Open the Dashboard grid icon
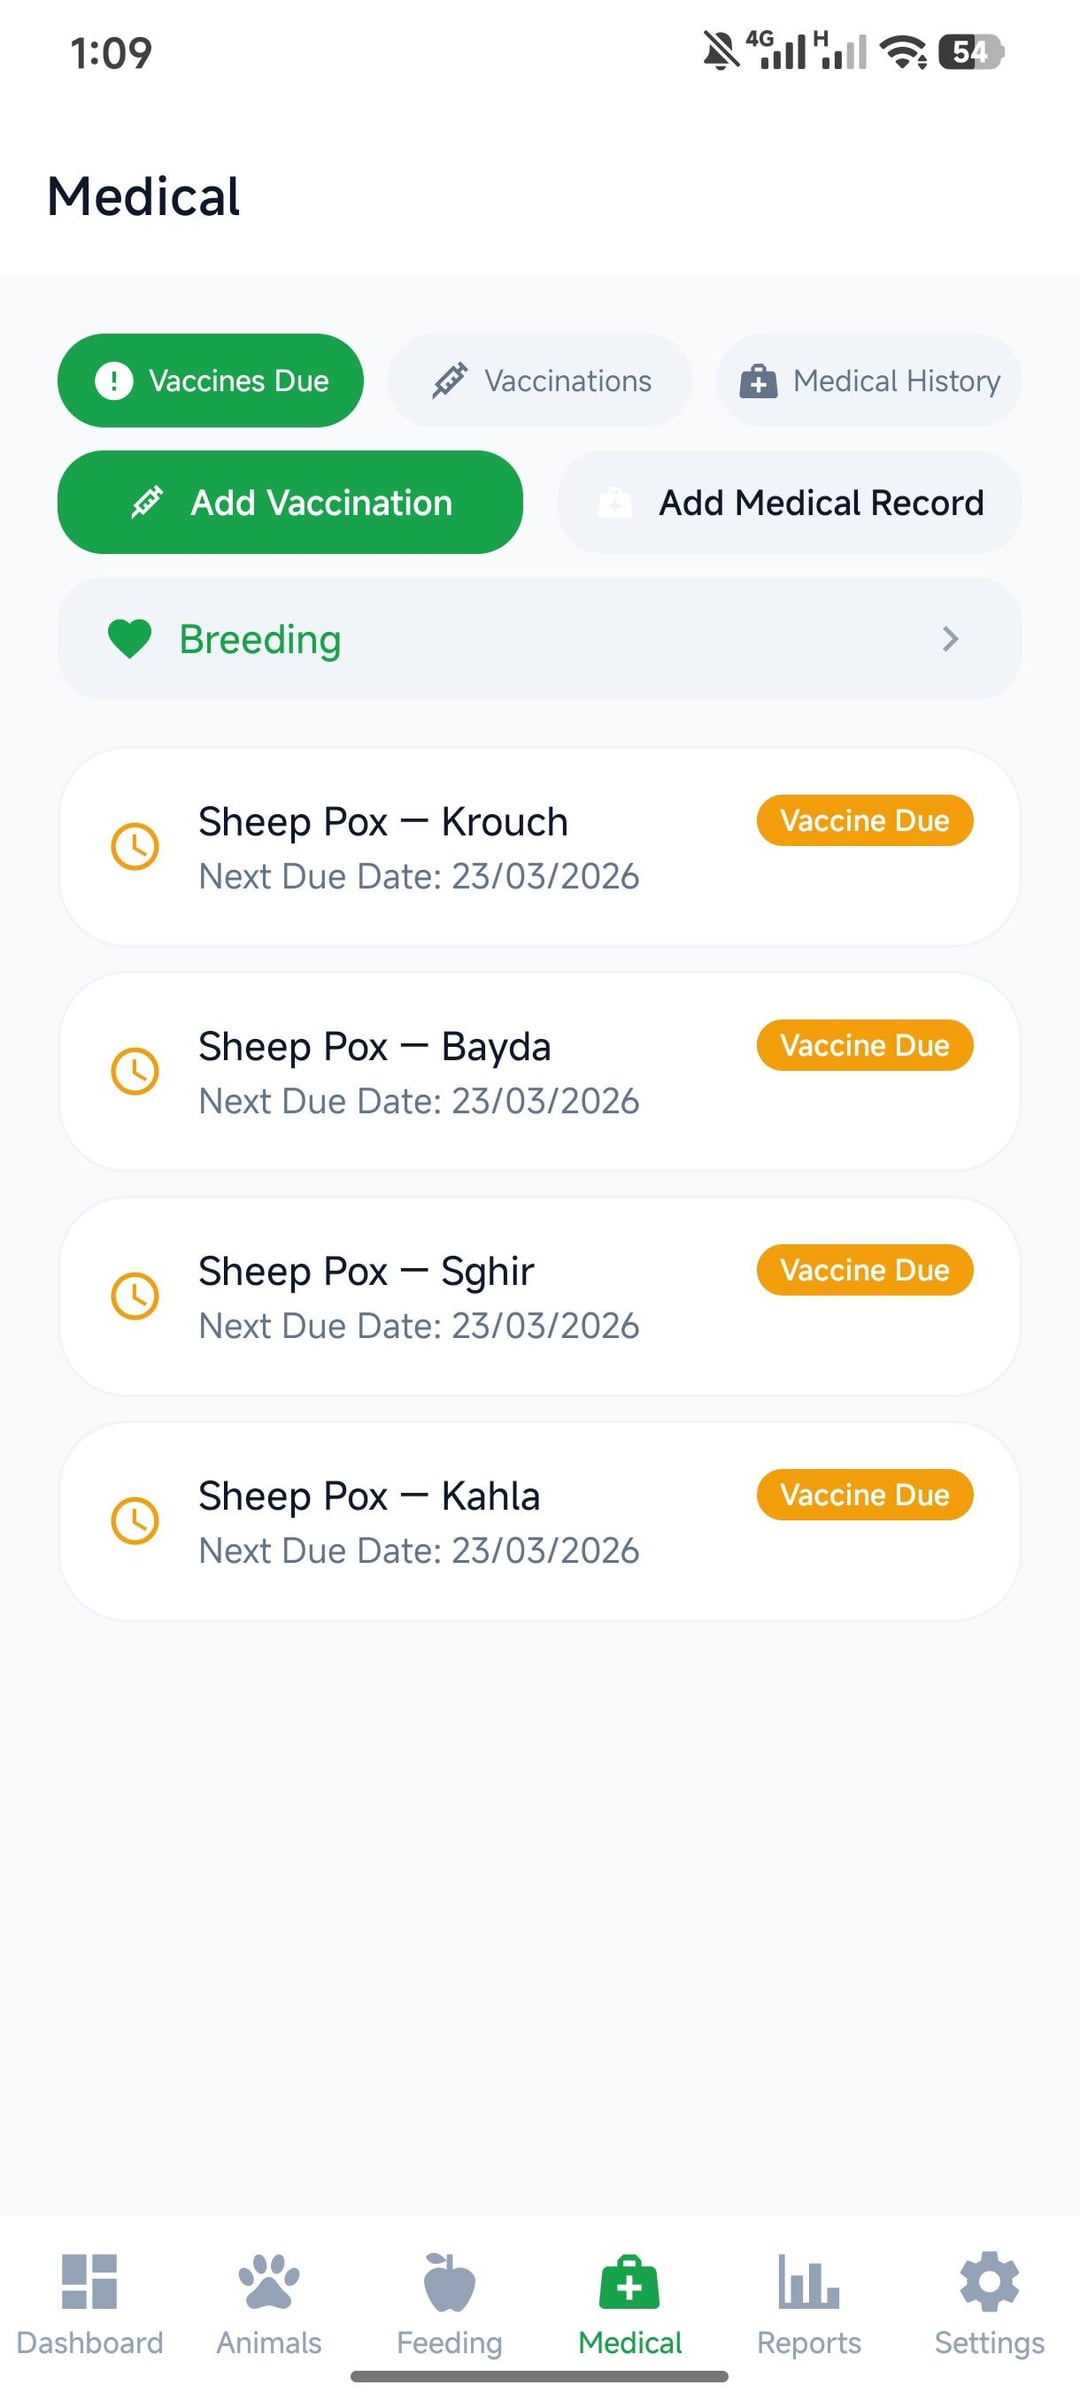The width and height of the screenshot is (1080, 2400). tap(90, 2281)
